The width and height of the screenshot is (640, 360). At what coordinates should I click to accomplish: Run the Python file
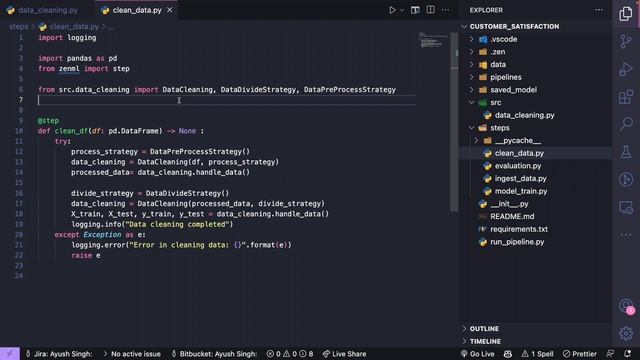[x=392, y=10]
